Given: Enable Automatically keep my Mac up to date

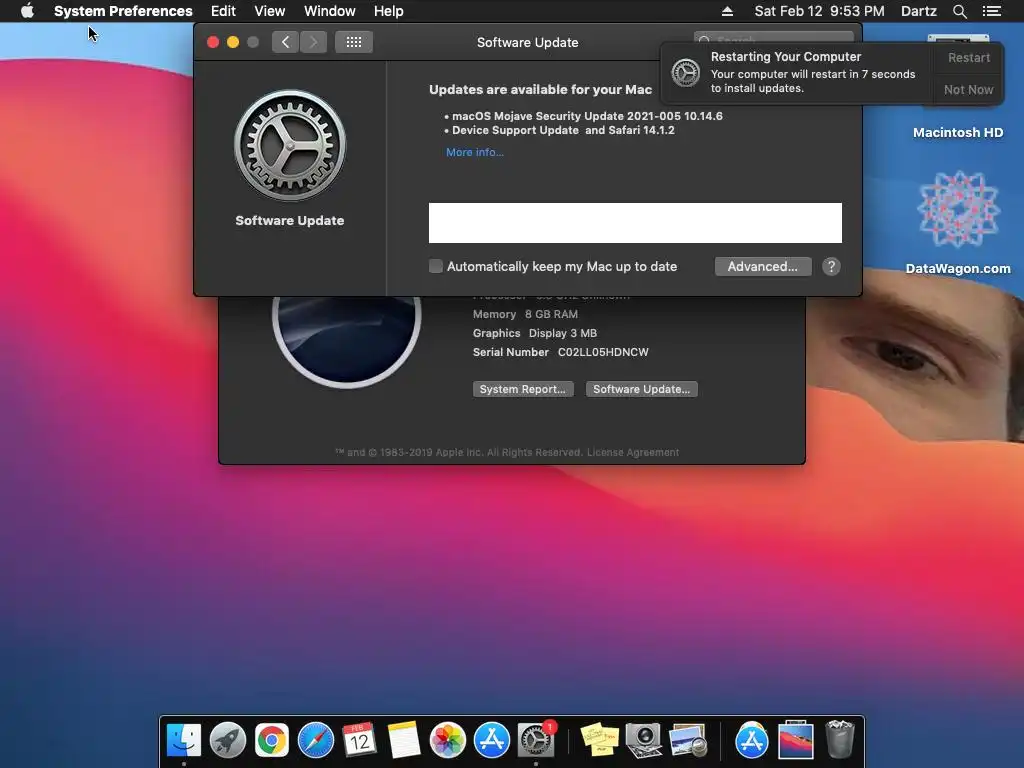Looking at the screenshot, I should pos(436,266).
